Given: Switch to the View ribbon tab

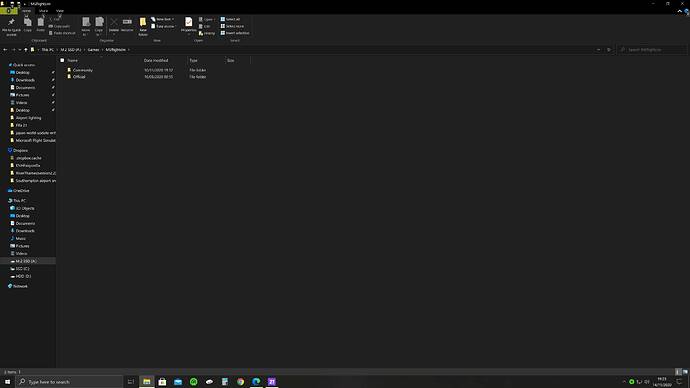Looking at the screenshot, I should (x=59, y=11).
